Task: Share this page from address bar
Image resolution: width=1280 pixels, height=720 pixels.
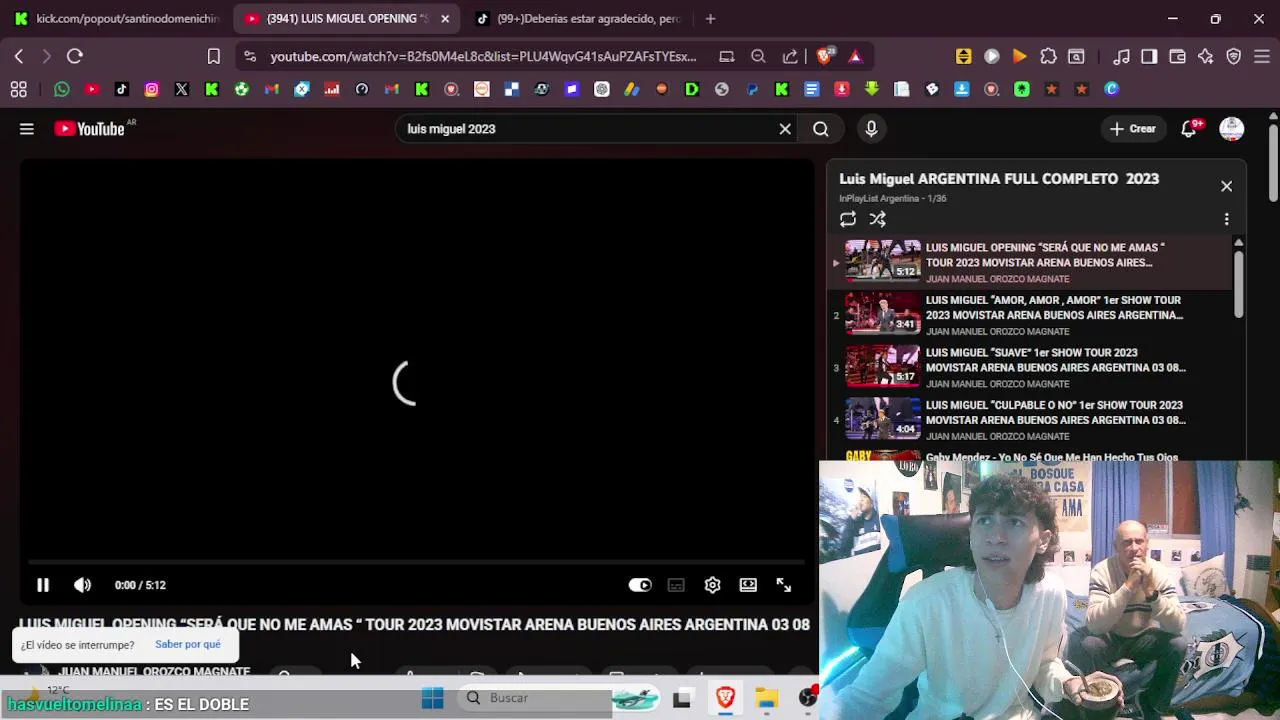Action: click(790, 57)
